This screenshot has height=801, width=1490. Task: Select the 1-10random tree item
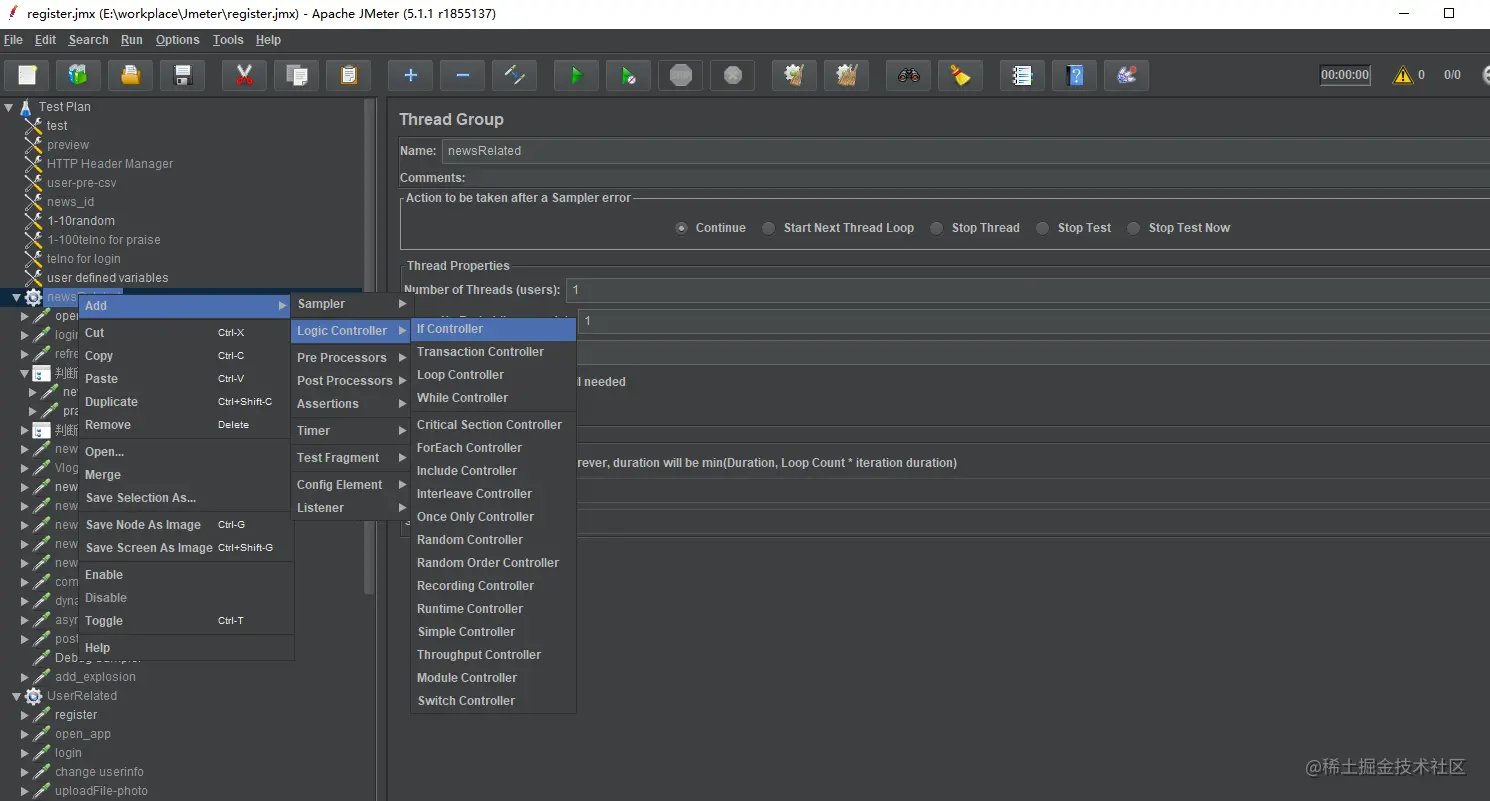(x=81, y=221)
